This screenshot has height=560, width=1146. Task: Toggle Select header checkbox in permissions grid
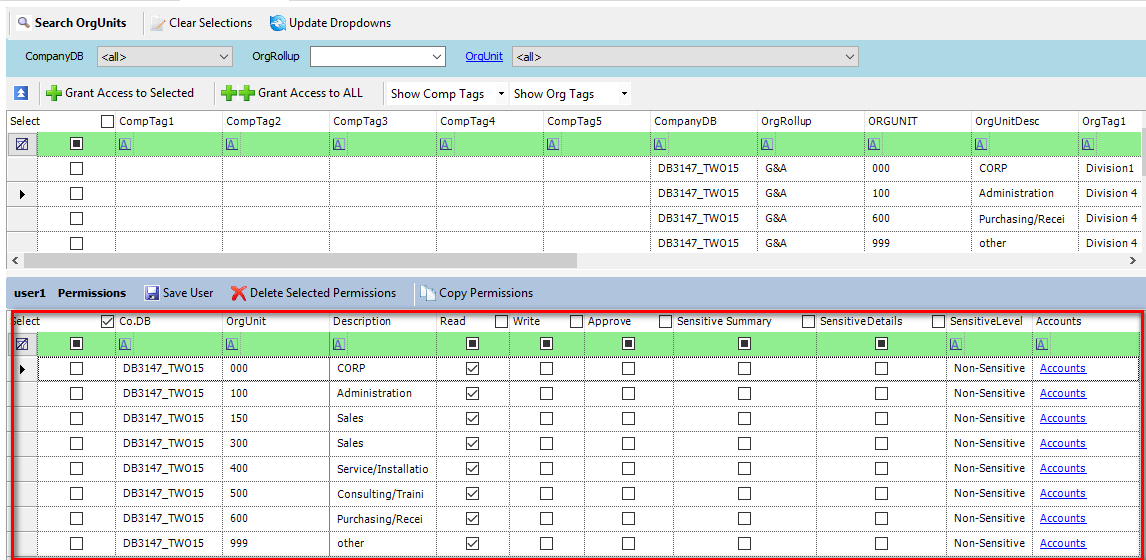[107, 321]
